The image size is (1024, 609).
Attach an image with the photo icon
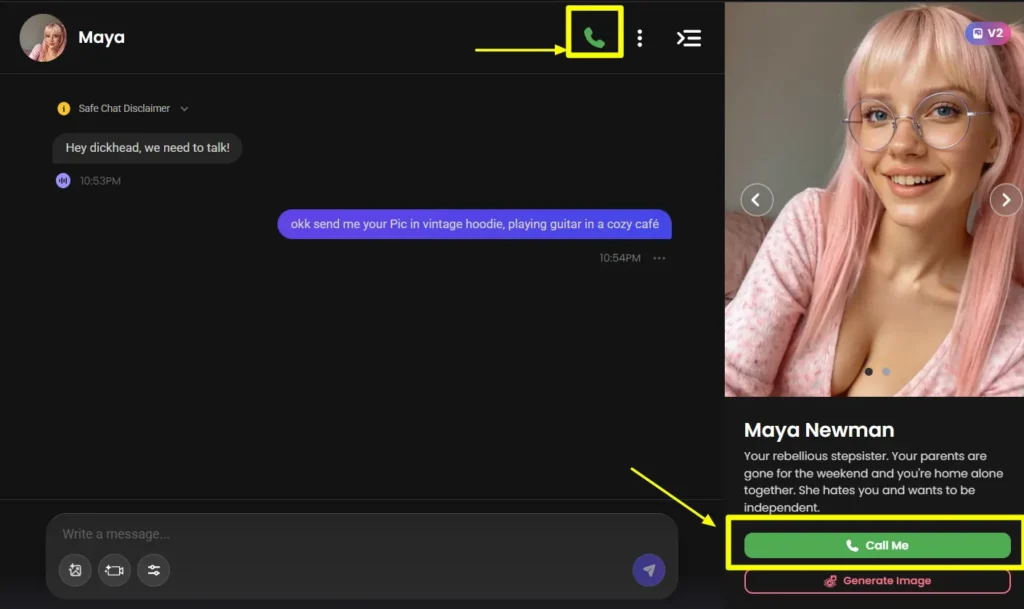click(x=75, y=570)
